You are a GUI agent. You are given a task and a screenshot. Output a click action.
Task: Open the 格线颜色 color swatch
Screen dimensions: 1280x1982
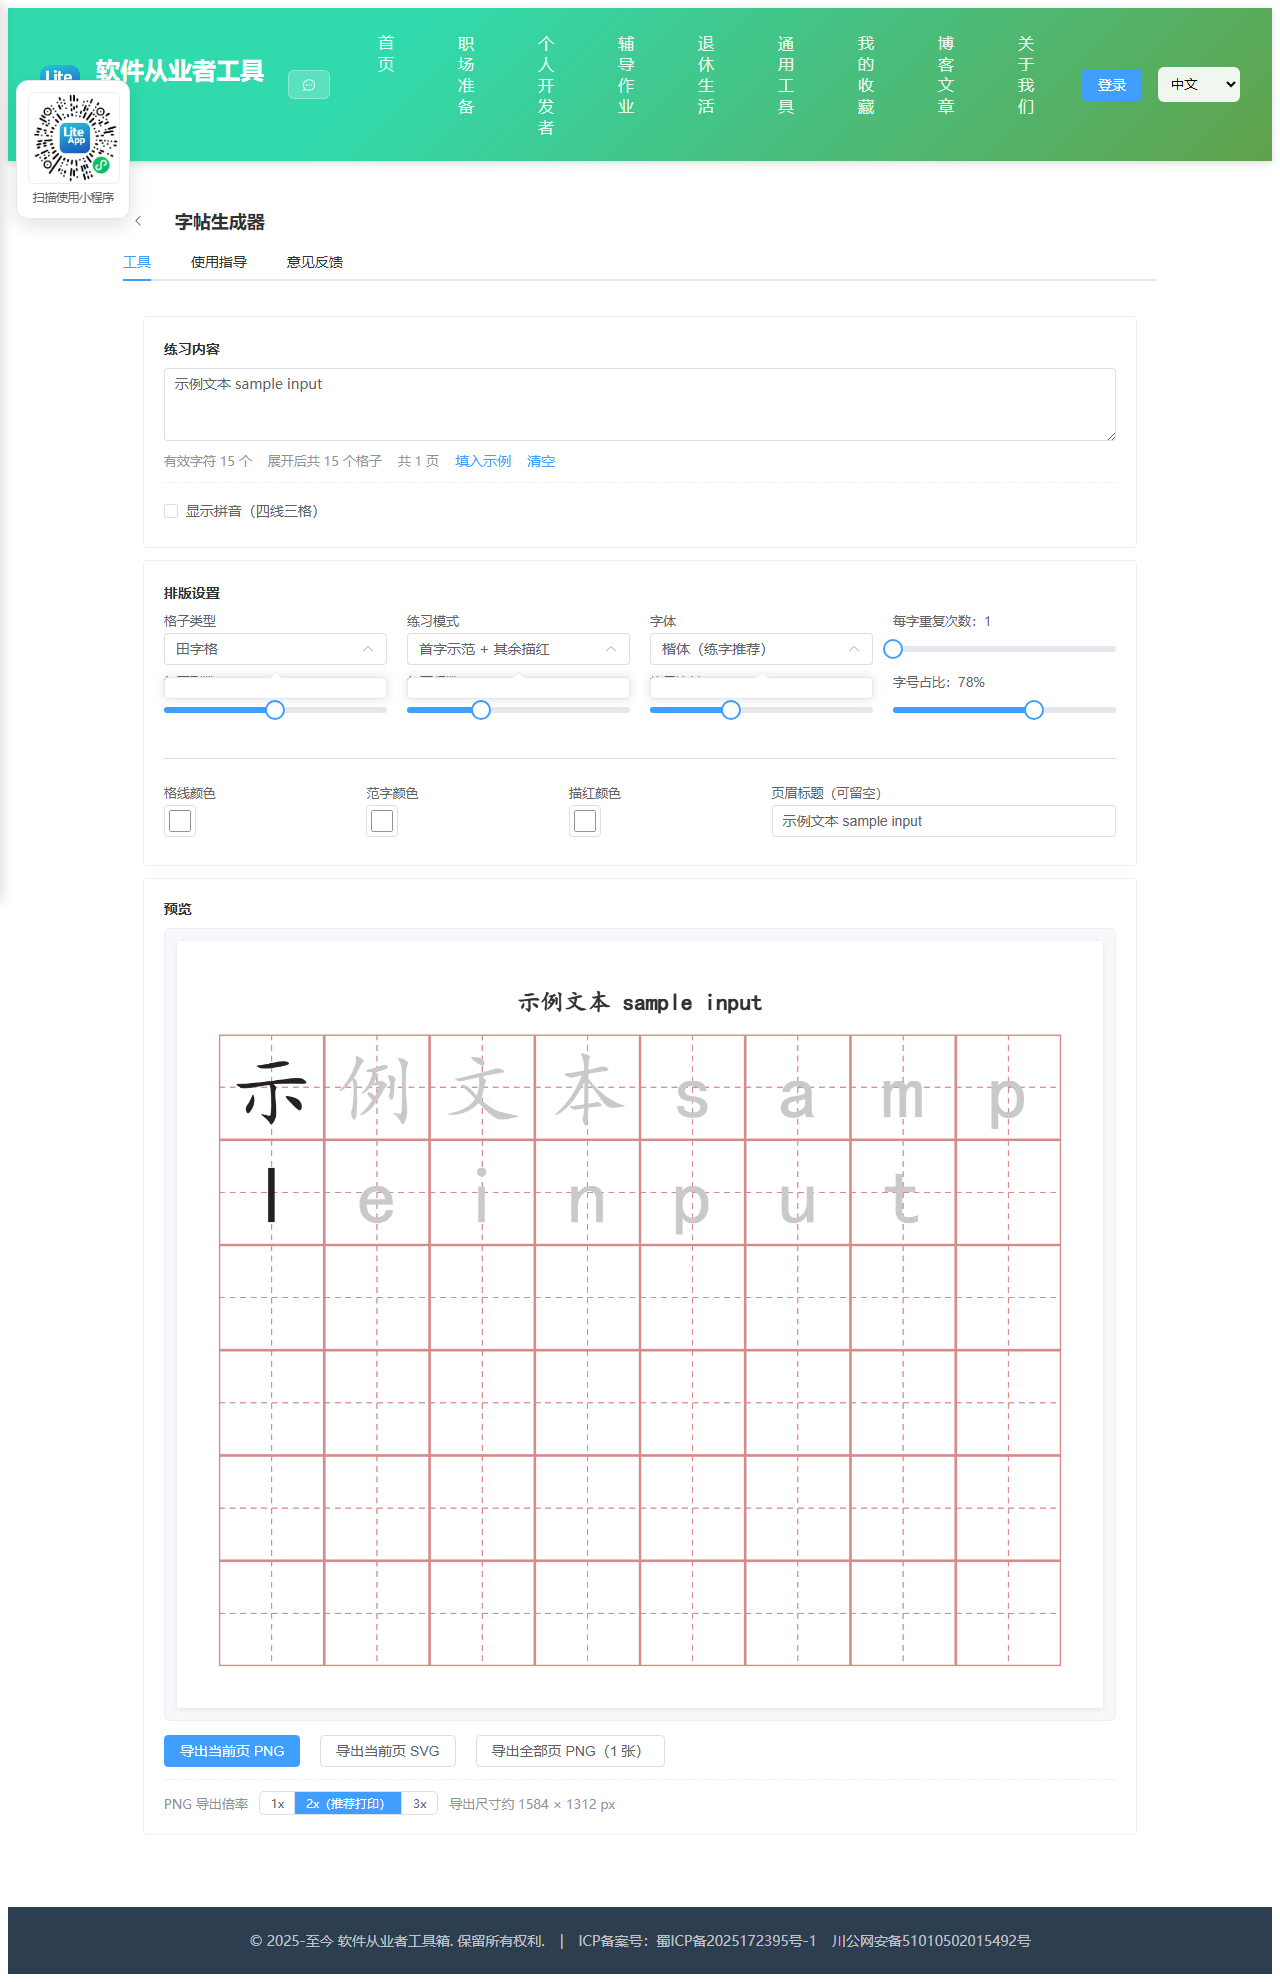click(x=180, y=821)
